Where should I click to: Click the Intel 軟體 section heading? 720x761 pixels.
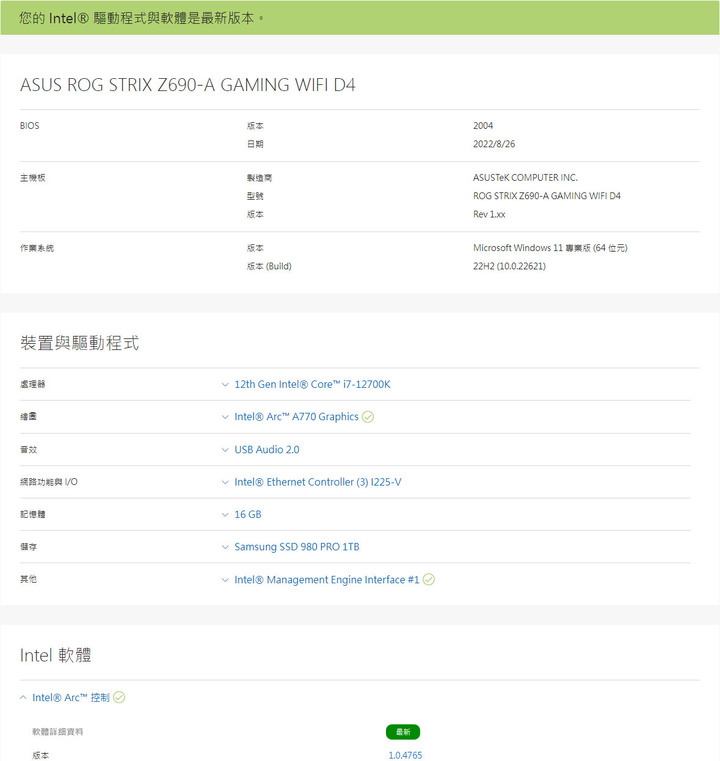[x=55, y=655]
